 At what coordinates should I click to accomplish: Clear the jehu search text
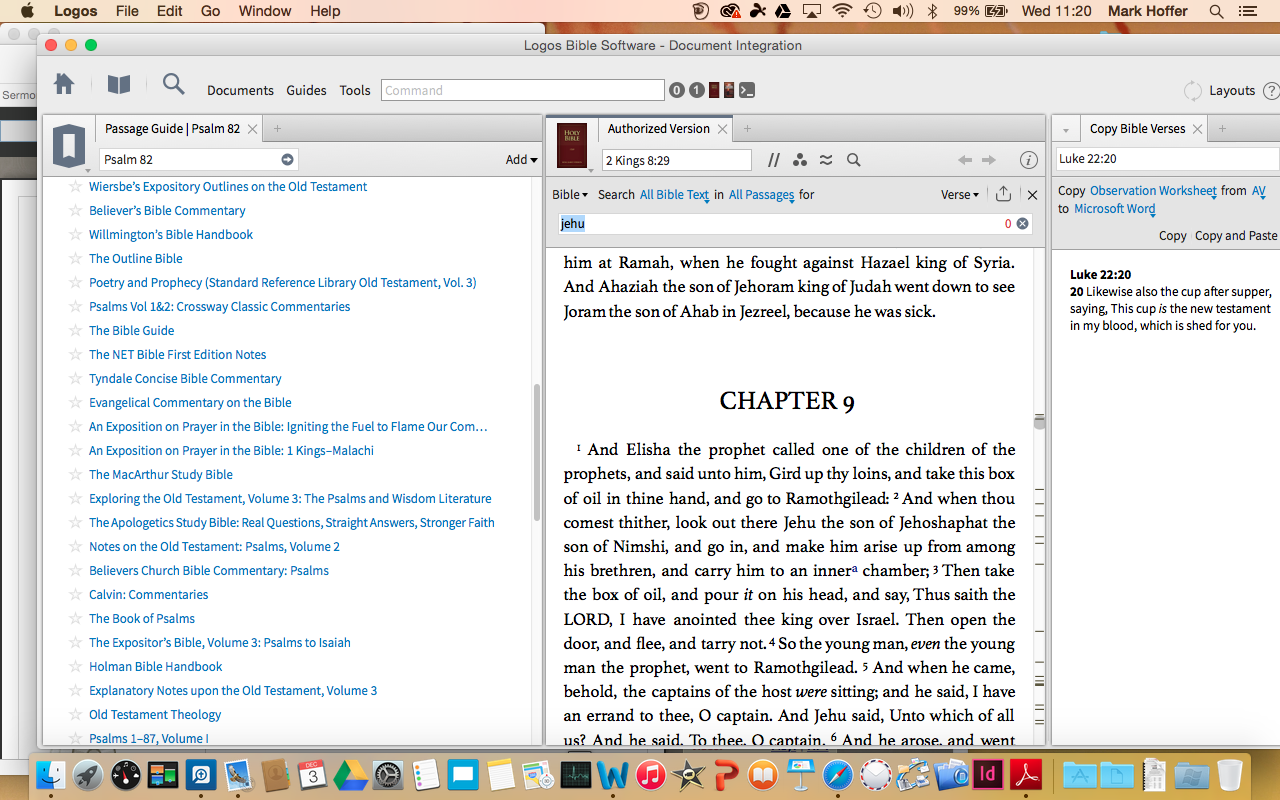(1022, 224)
